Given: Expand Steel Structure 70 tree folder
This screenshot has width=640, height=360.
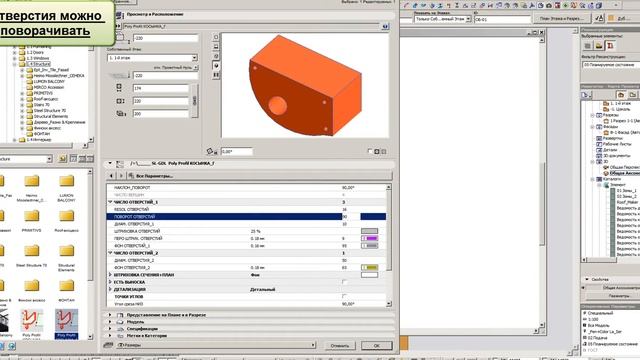Looking at the screenshot, I should coord(22,111).
